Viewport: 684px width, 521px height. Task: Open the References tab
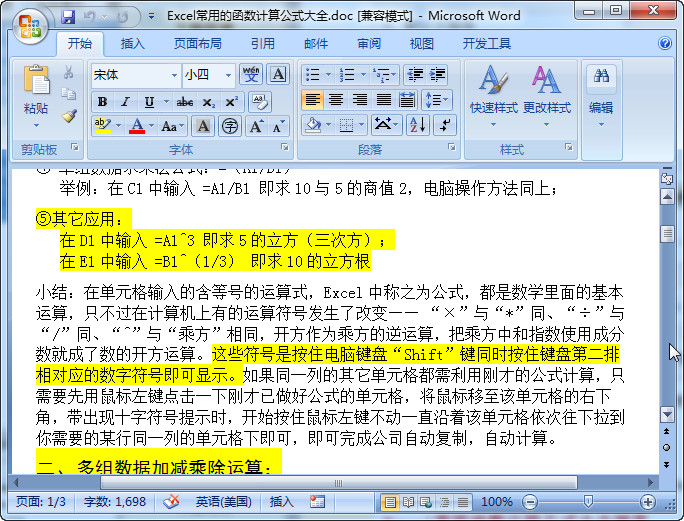click(x=263, y=44)
